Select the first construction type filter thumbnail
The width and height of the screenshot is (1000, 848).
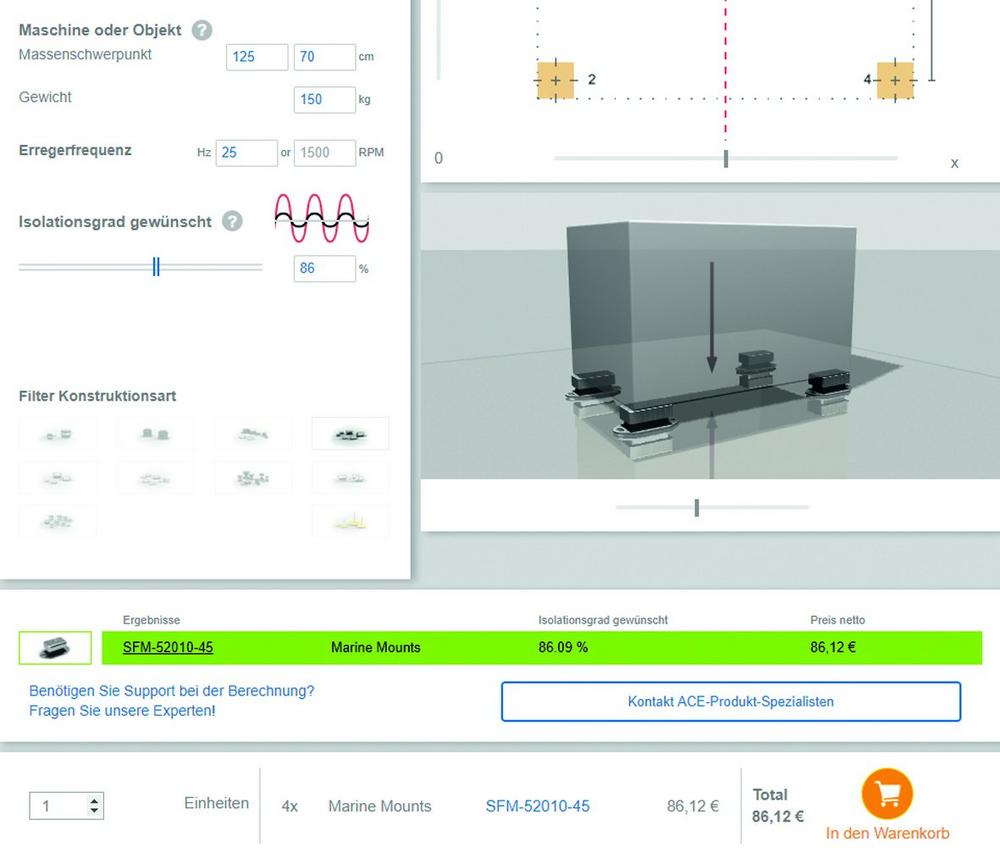(58, 434)
